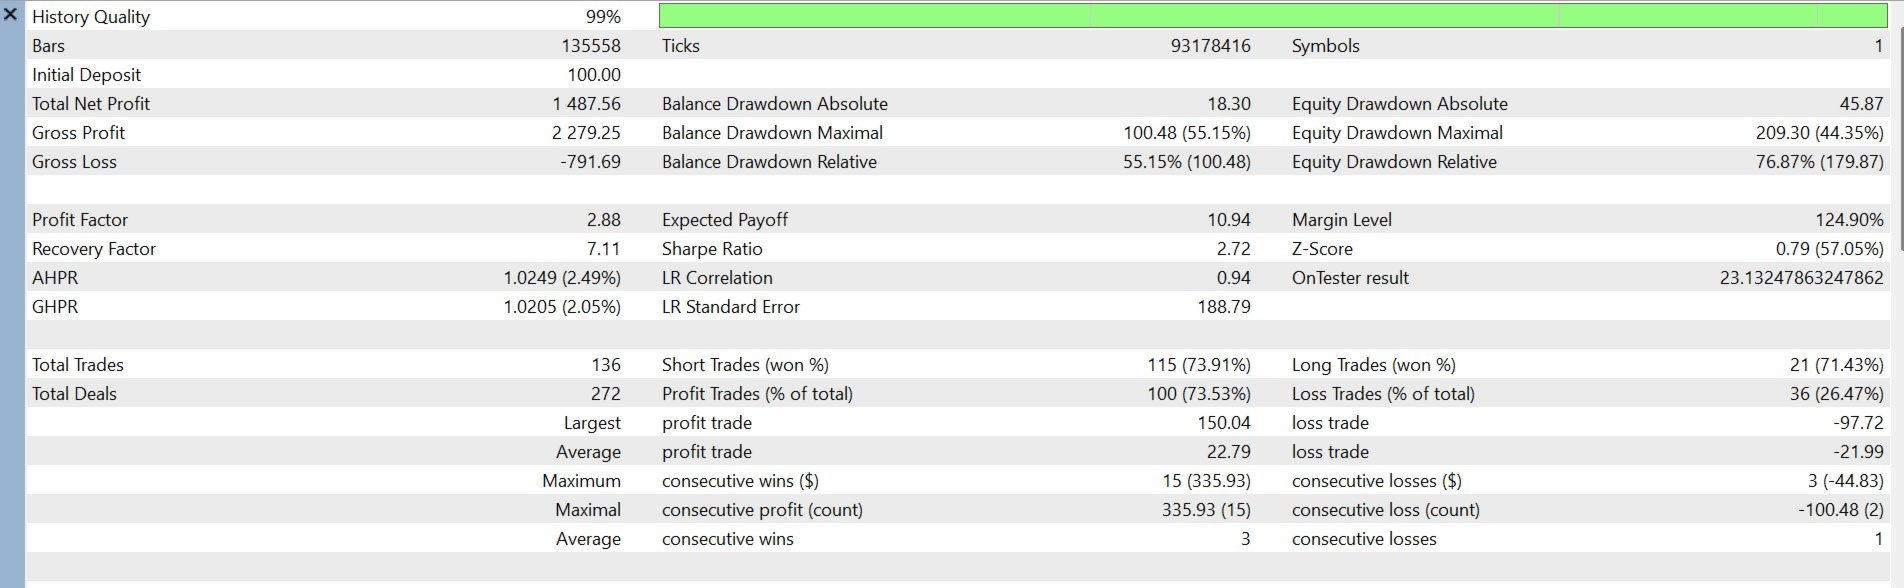Select the Profit Factor row label
Image resolution: width=1904 pixels, height=588 pixels.
click(80, 220)
